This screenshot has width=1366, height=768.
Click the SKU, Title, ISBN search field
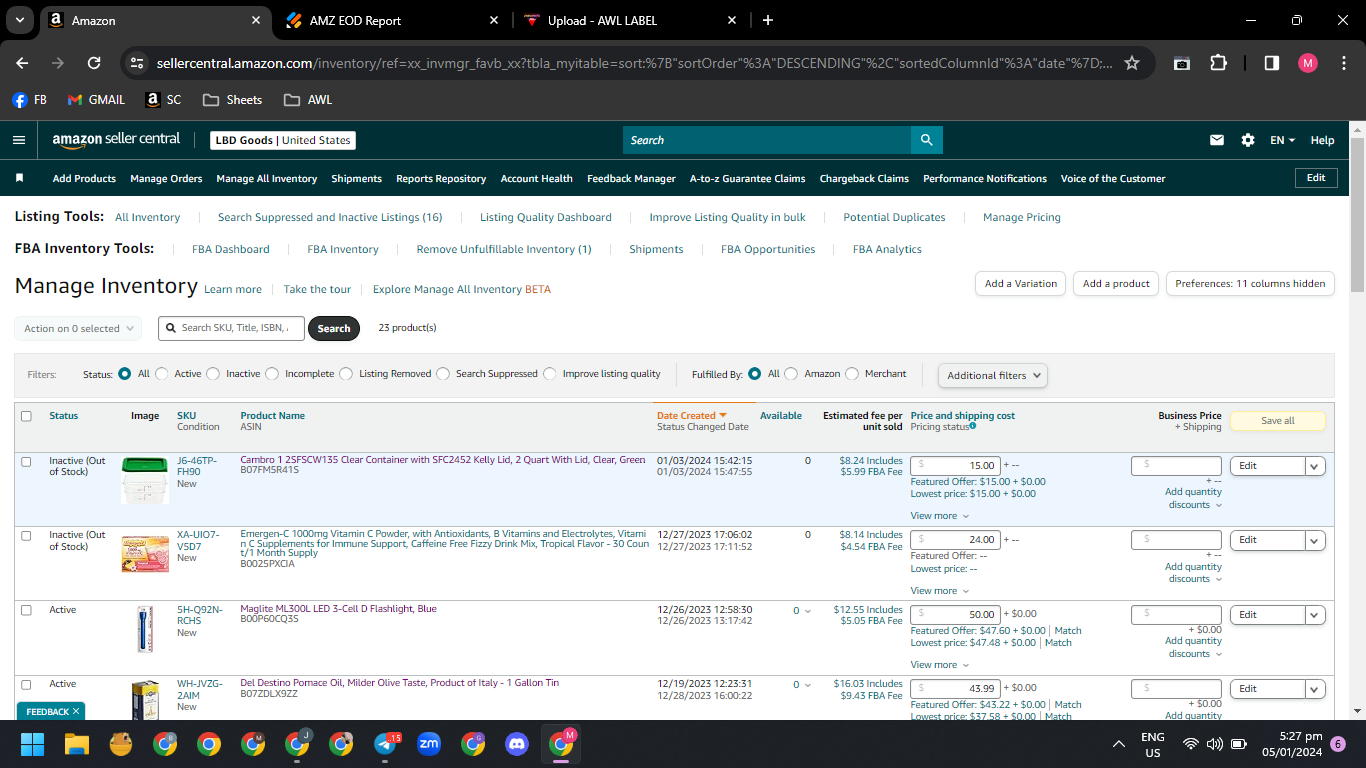click(231, 328)
